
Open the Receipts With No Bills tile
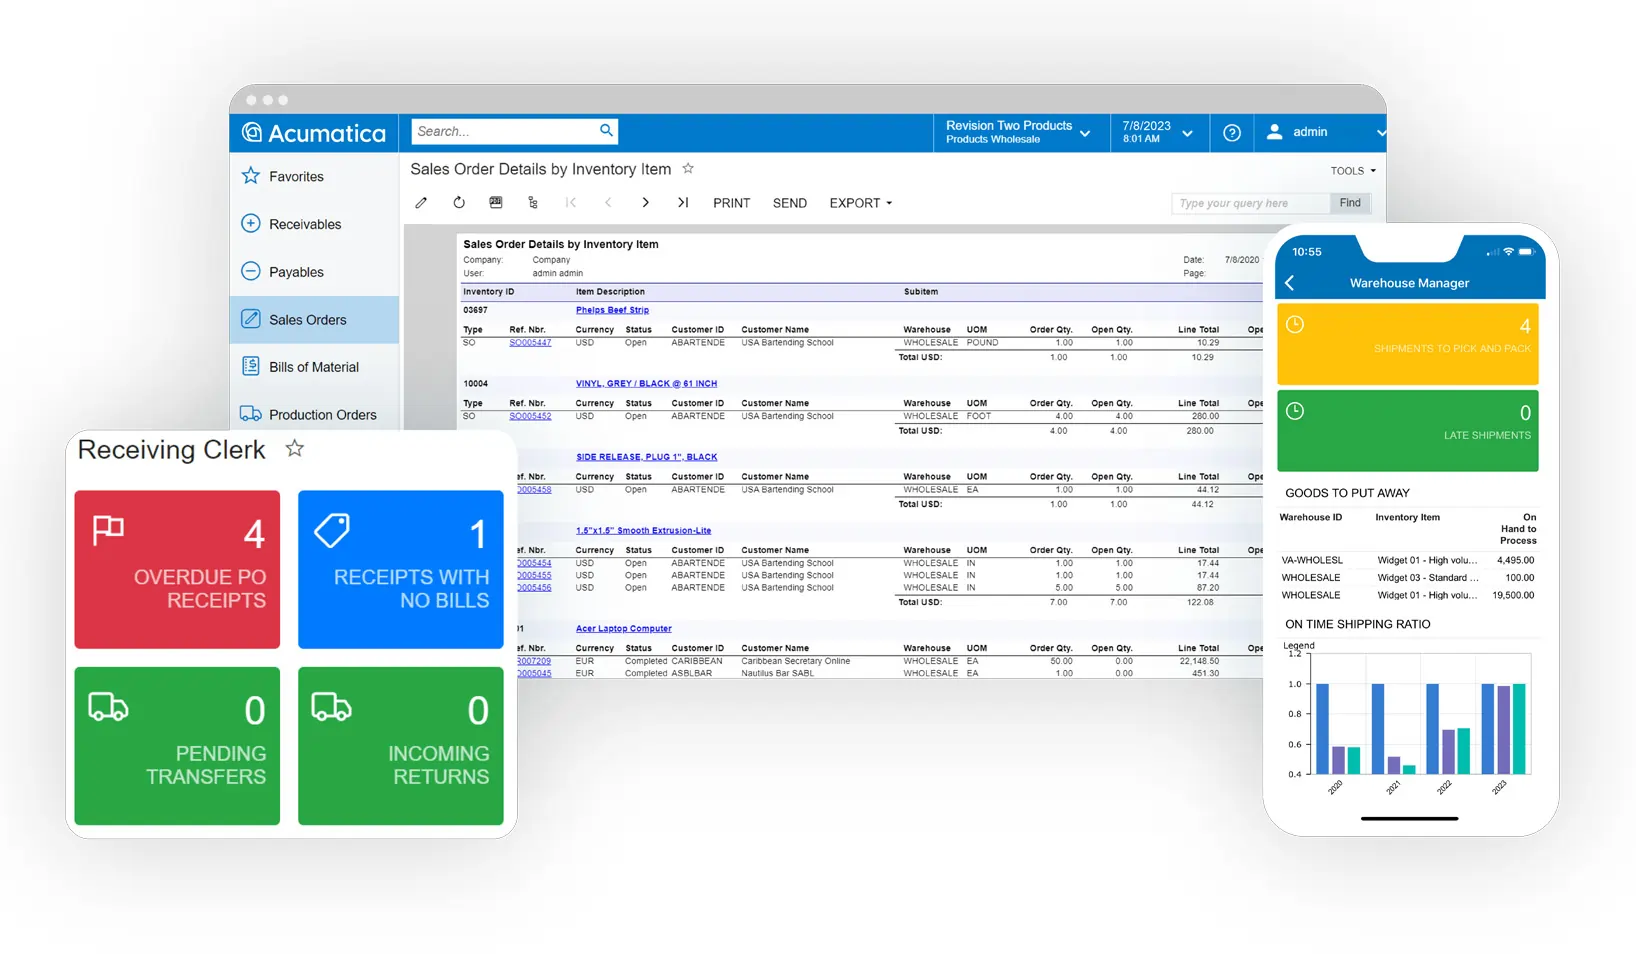(x=400, y=569)
